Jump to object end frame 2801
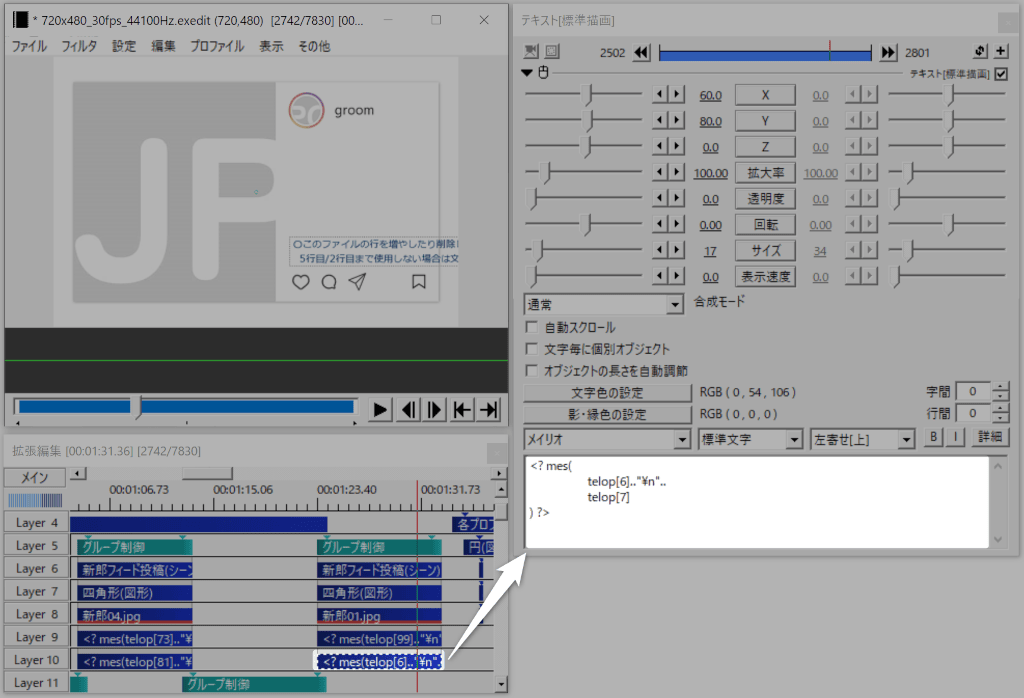This screenshot has height=698, width=1024. [x=887, y=53]
